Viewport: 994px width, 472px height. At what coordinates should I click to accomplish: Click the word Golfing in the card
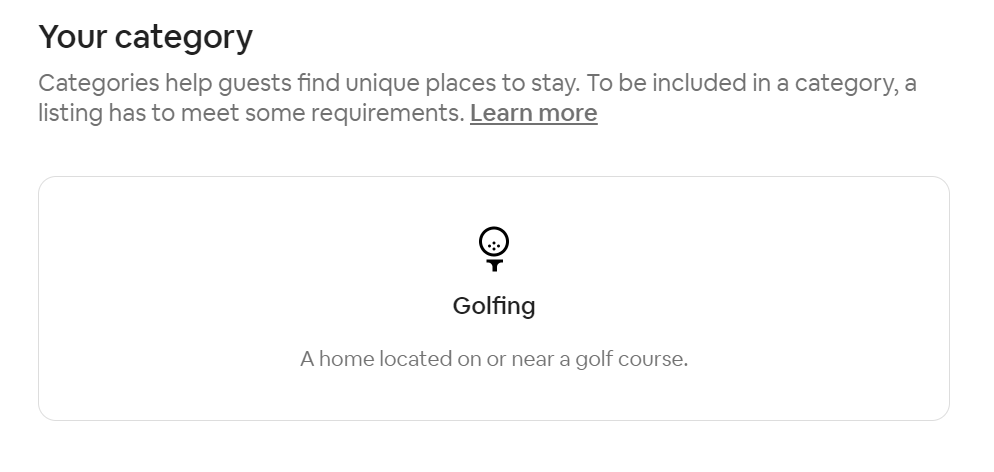click(x=494, y=307)
